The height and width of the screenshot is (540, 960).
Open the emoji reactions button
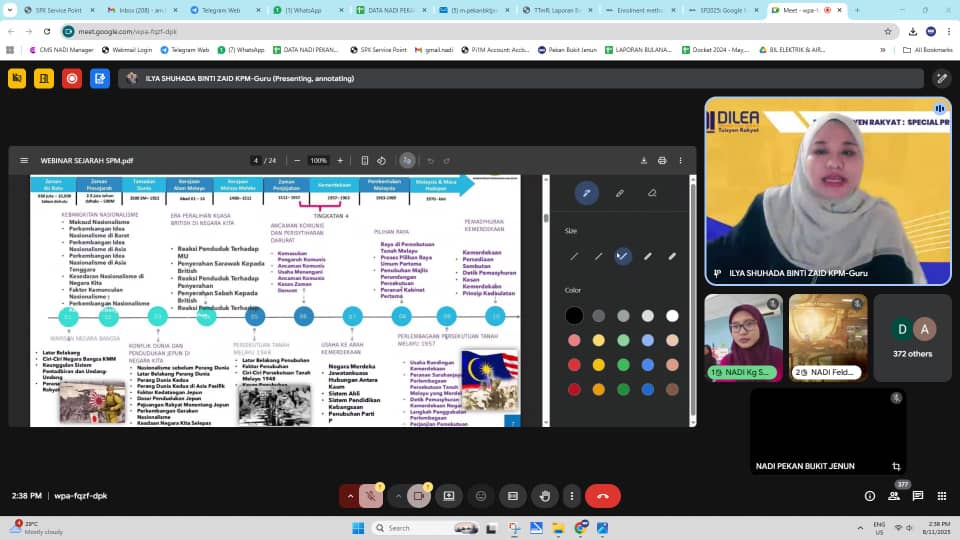click(481, 495)
